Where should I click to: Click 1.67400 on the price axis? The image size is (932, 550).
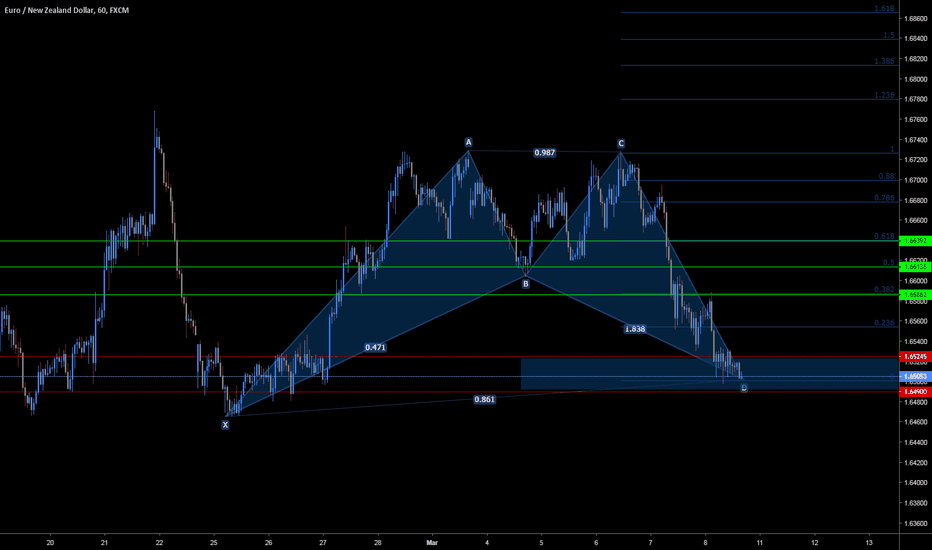[x=915, y=140]
